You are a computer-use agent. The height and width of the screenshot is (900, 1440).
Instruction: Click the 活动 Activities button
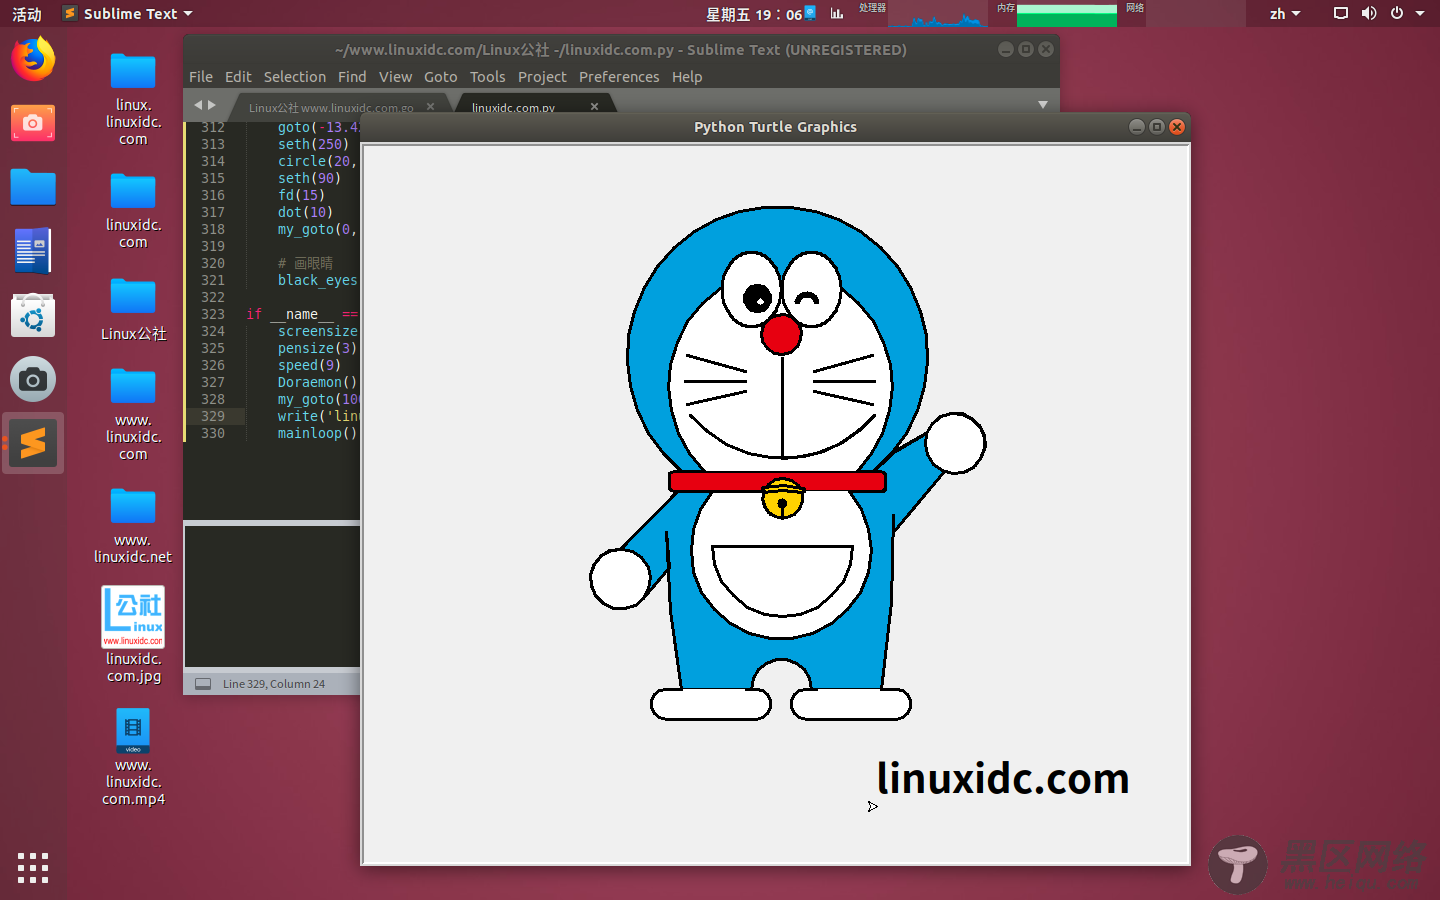[x=27, y=14]
